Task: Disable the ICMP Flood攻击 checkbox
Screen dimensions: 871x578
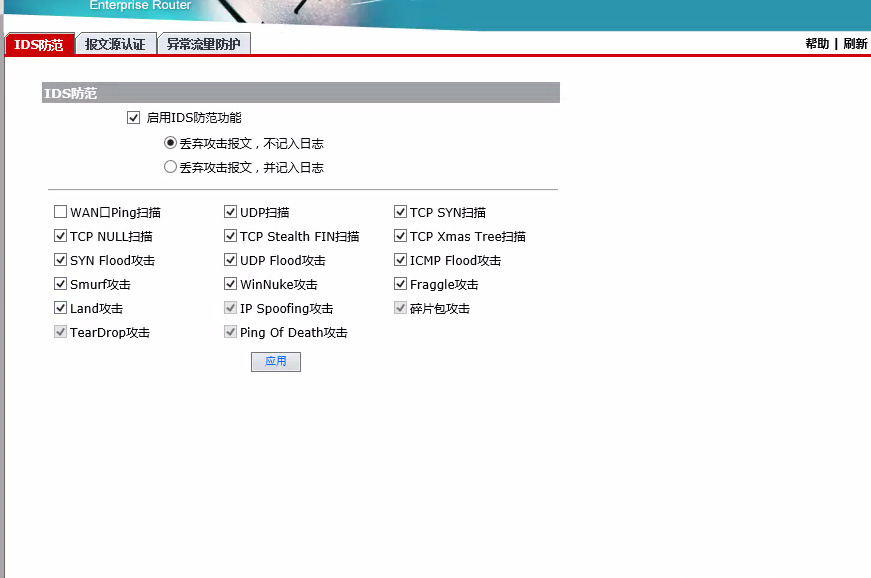Action: (x=401, y=260)
